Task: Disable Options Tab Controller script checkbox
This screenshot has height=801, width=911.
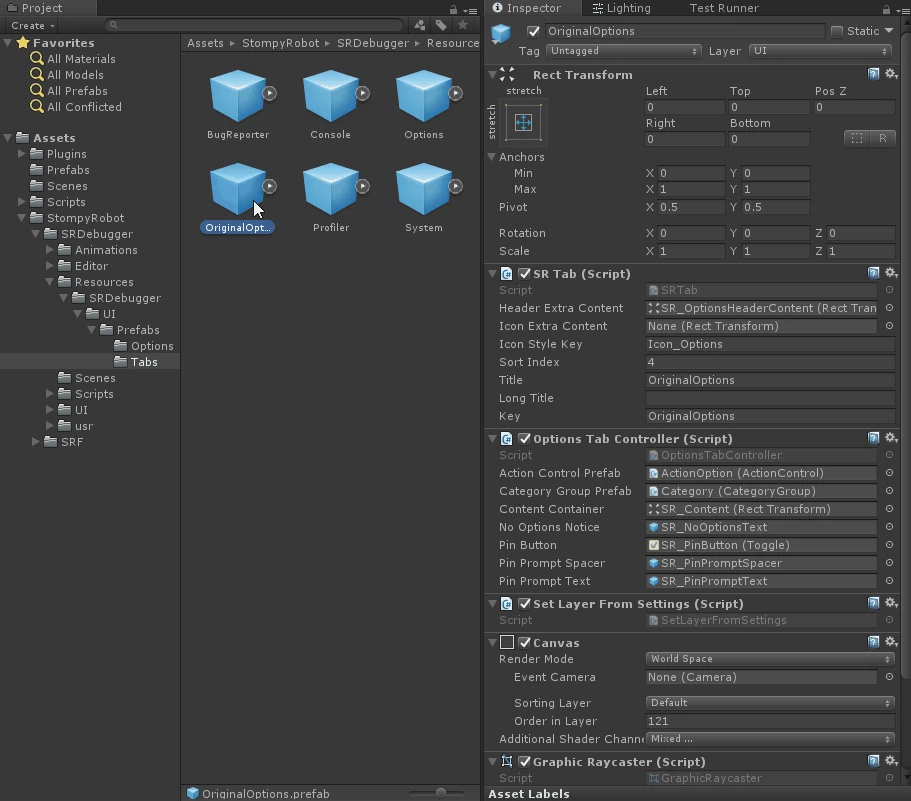Action: [524, 439]
